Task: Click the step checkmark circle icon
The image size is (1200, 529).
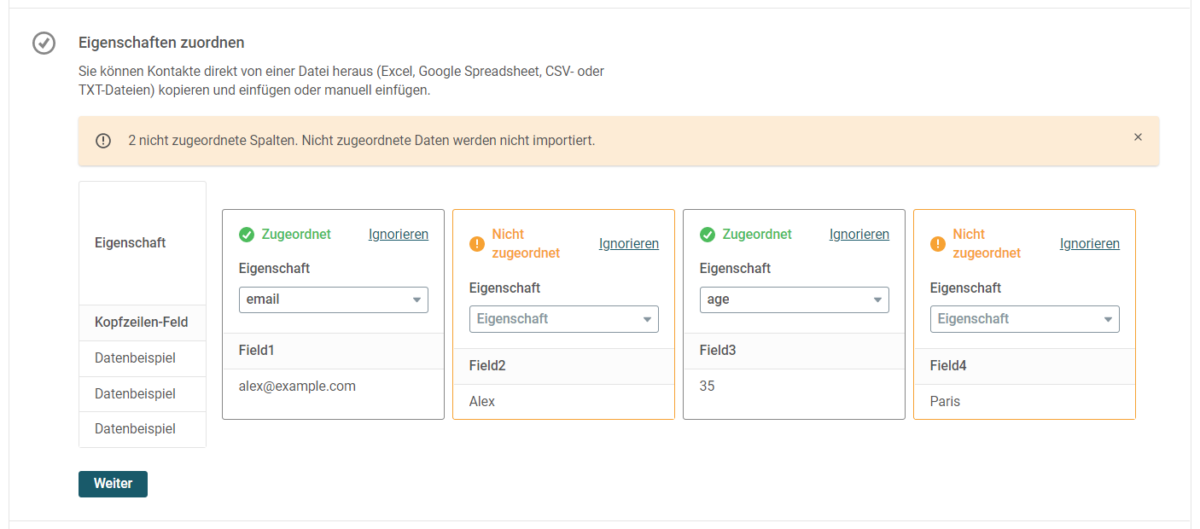Action: point(43,43)
